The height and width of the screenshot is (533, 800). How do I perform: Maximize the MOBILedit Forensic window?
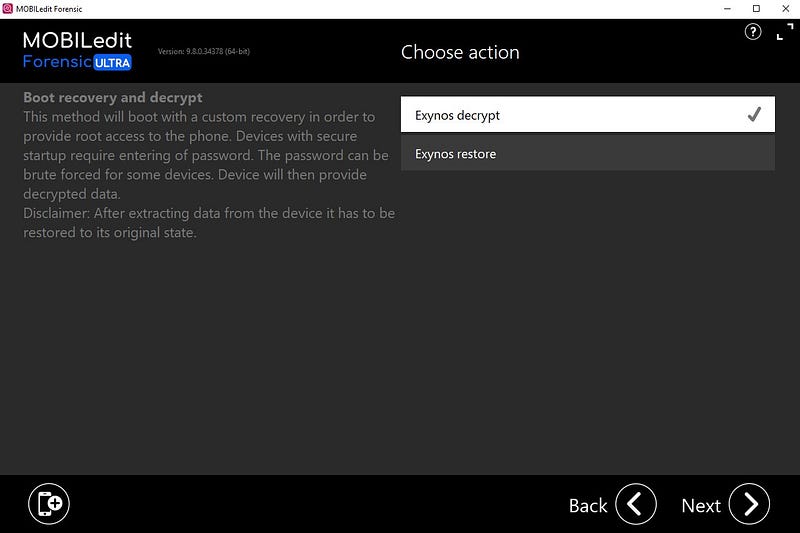[x=756, y=9]
